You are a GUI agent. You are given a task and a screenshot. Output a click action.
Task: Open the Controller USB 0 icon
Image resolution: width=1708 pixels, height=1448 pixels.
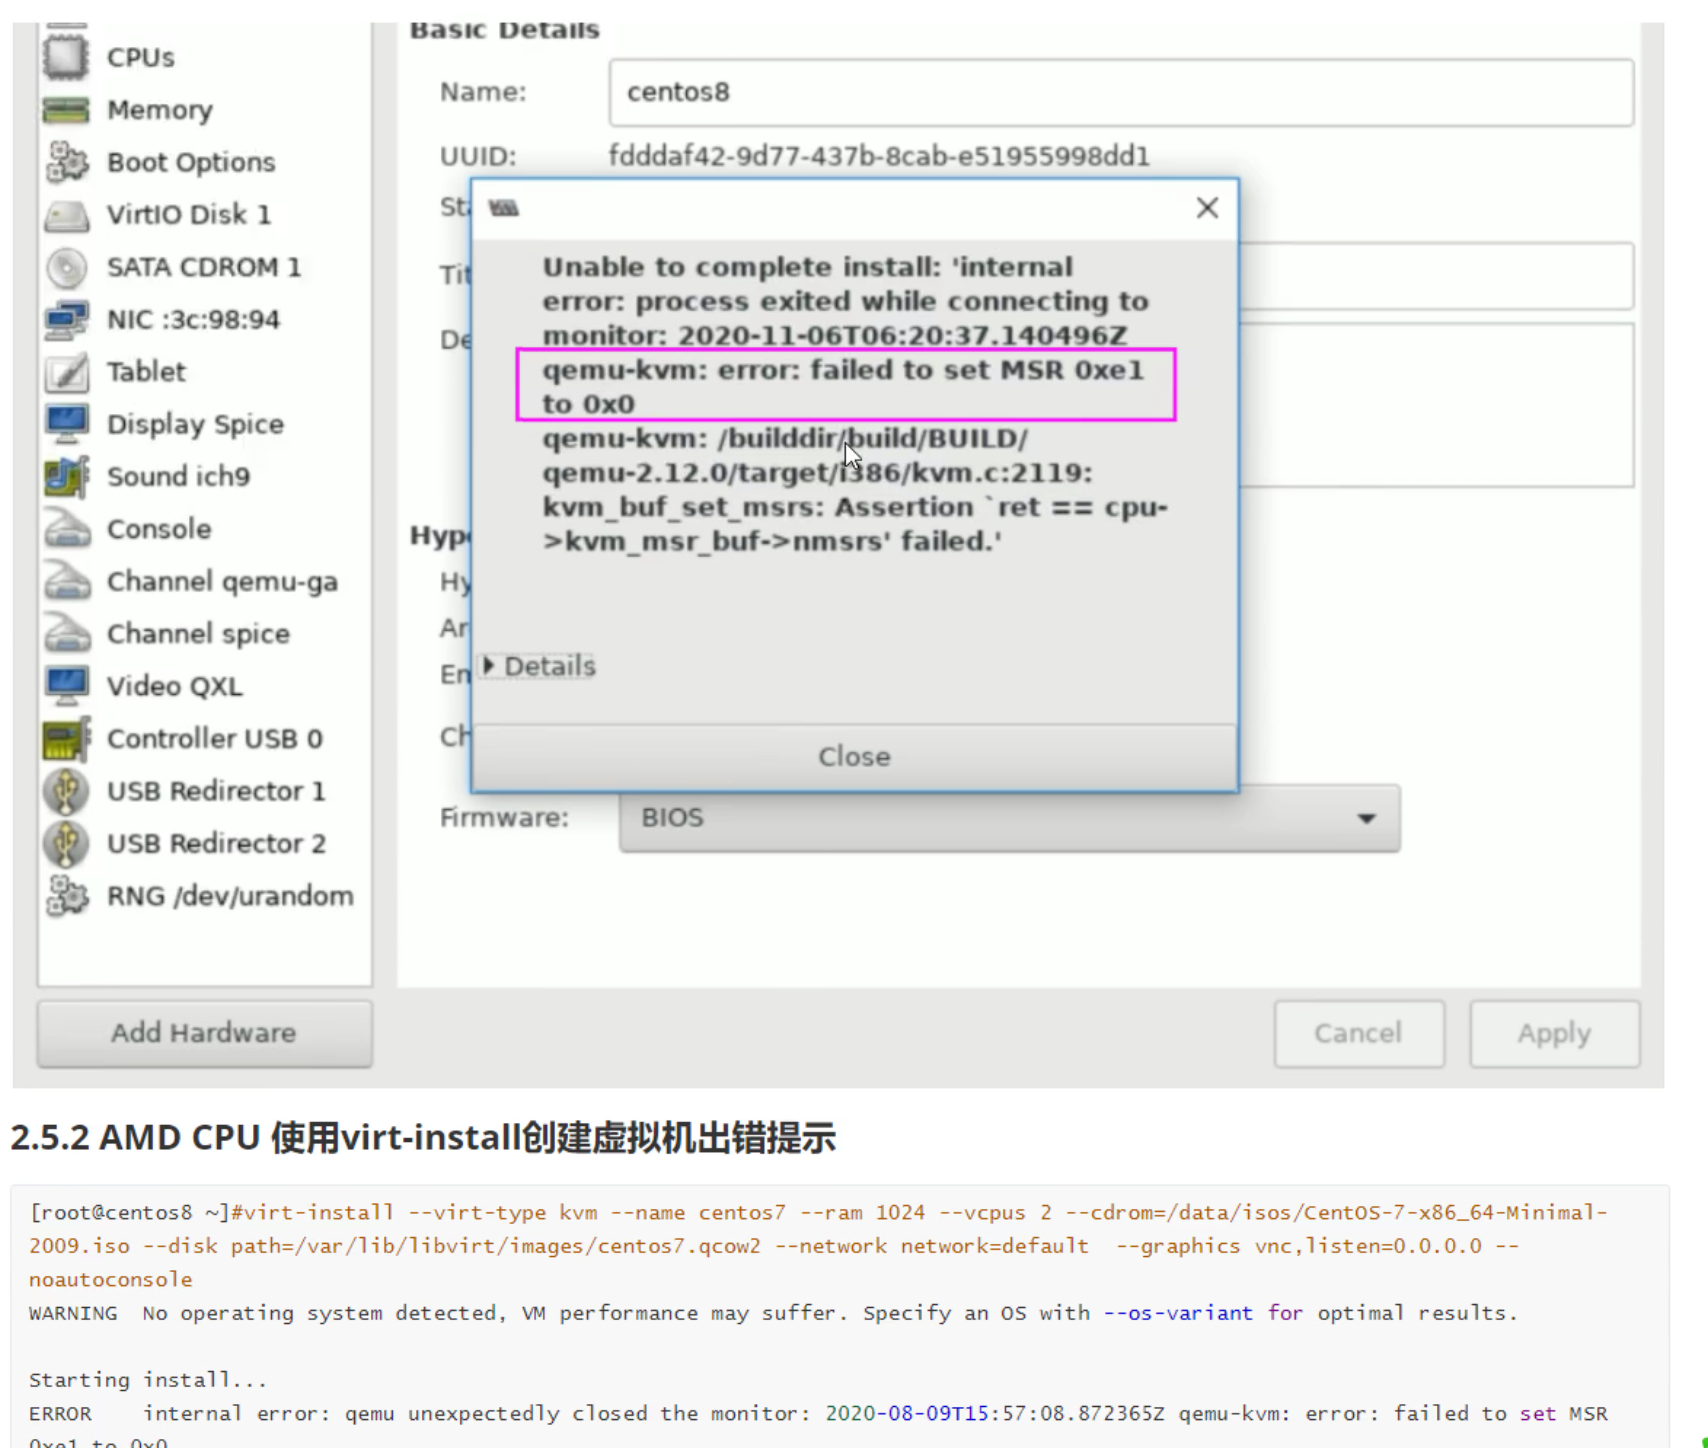coord(66,739)
